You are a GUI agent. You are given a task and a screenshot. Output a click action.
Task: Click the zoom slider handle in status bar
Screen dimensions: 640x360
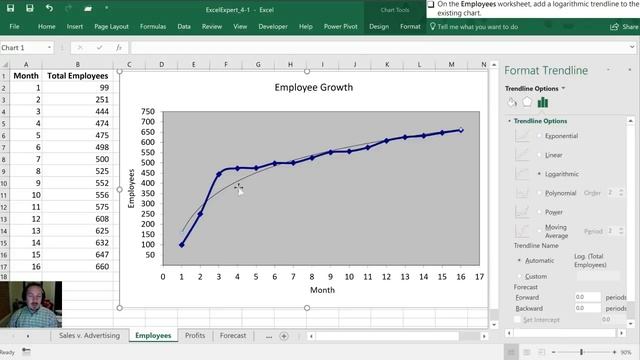click(x=581, y=352)
